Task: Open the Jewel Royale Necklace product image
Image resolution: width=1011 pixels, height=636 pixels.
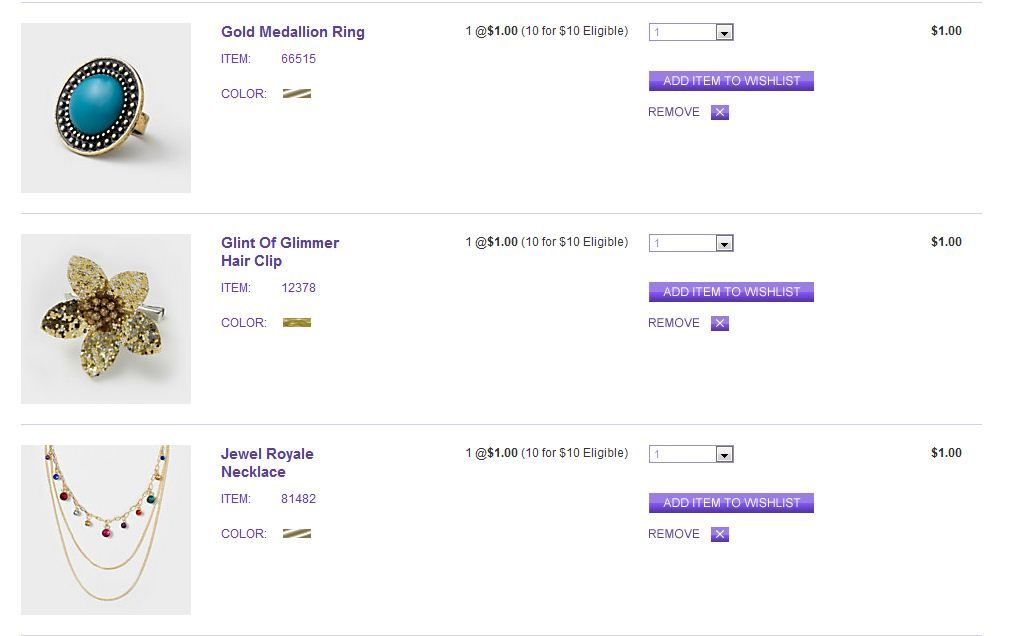Action: click(106, 530)
